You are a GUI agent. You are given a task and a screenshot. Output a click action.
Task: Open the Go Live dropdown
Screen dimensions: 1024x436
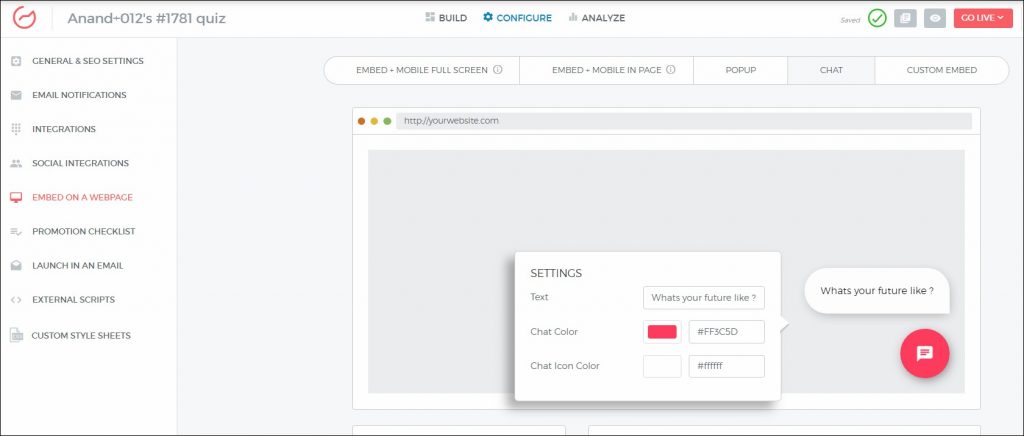click(983, 18)
